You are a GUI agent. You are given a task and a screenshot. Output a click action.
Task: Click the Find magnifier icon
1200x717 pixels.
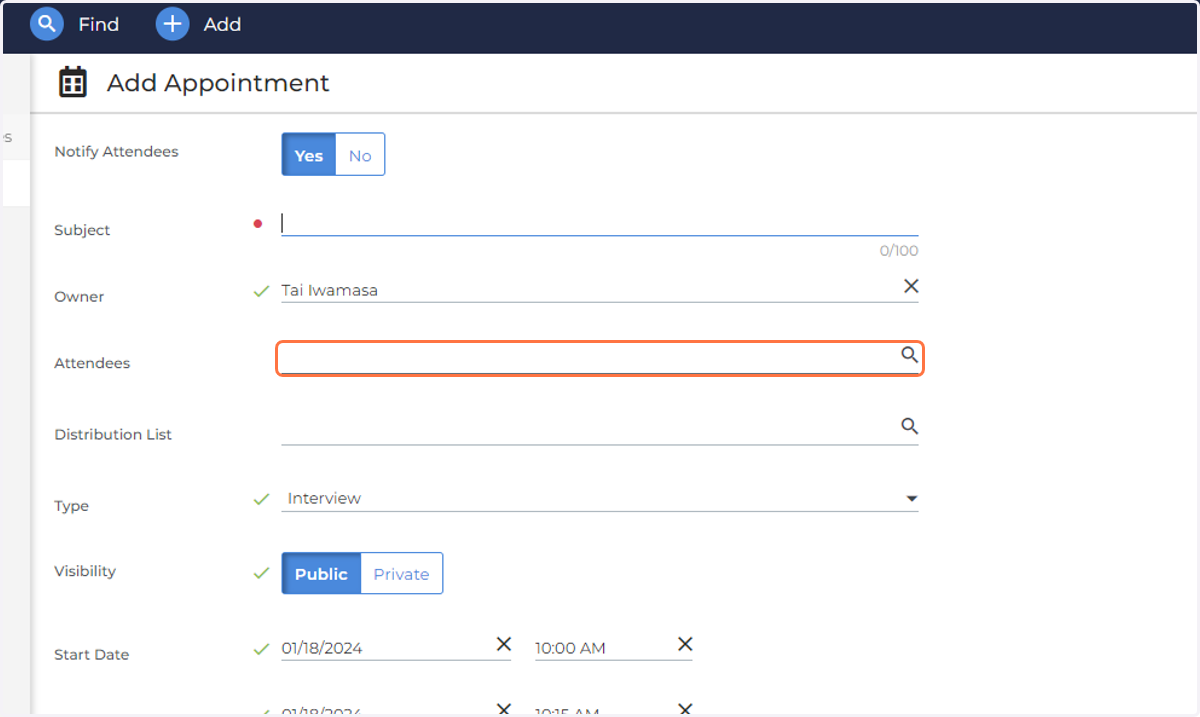(47, 24)
